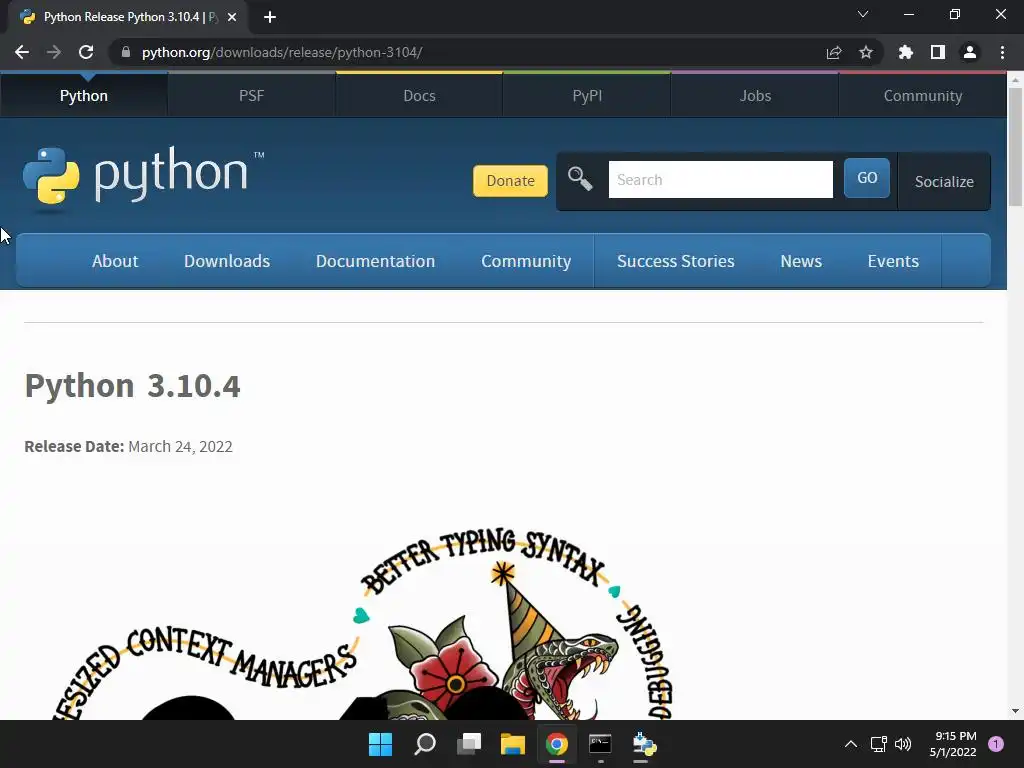Select the Jobs top meta tab
This screenshot has width=1024, height=768.
pyautogui.click(x=755, y=95)
